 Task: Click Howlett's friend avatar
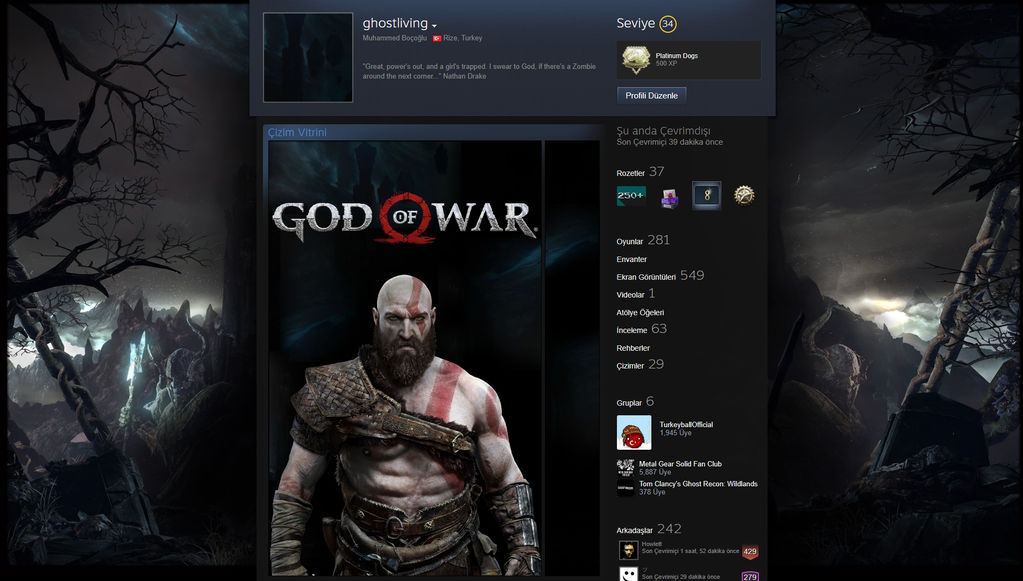point(628,550)
